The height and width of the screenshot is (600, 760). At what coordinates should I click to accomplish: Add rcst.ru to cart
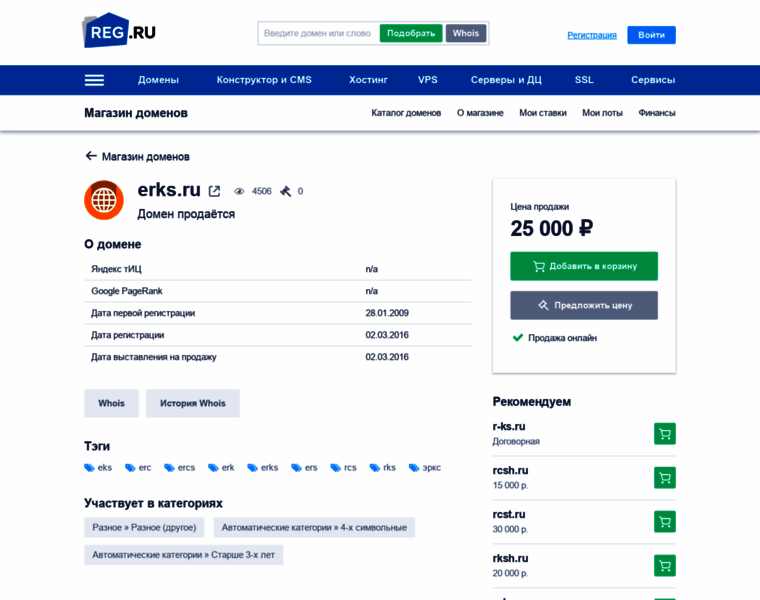pos(665,522)
